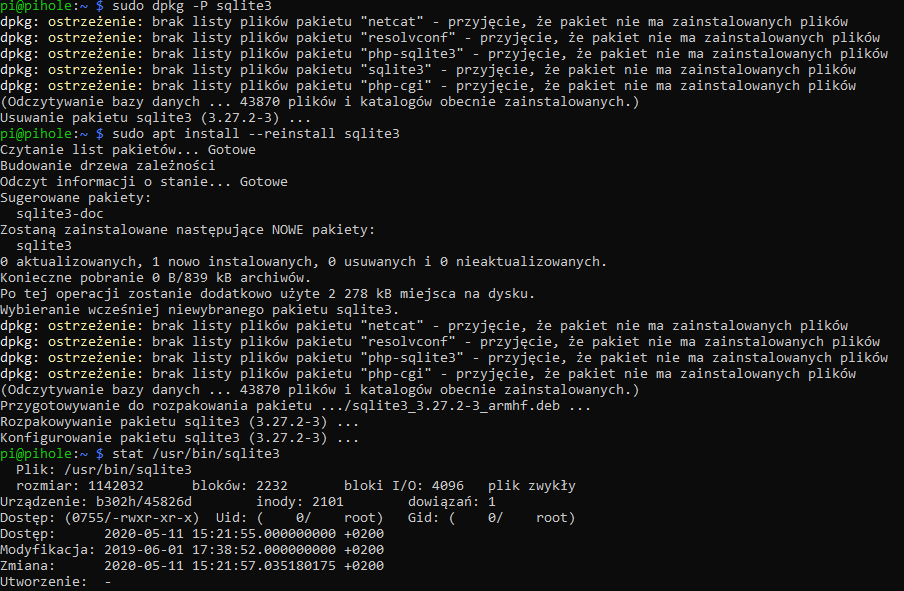Click the Modyfikacja date 2019-06-01
Viewport: 904px width, 591px height.
click(x=144, y=550)
